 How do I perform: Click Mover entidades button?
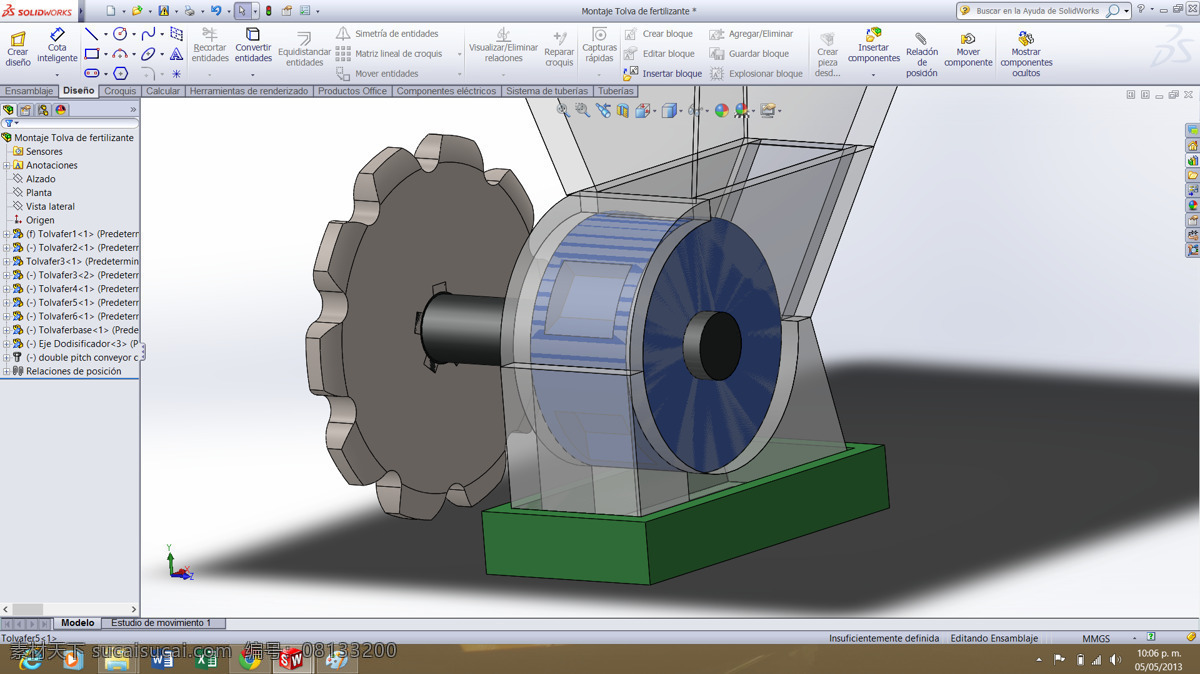377,74
